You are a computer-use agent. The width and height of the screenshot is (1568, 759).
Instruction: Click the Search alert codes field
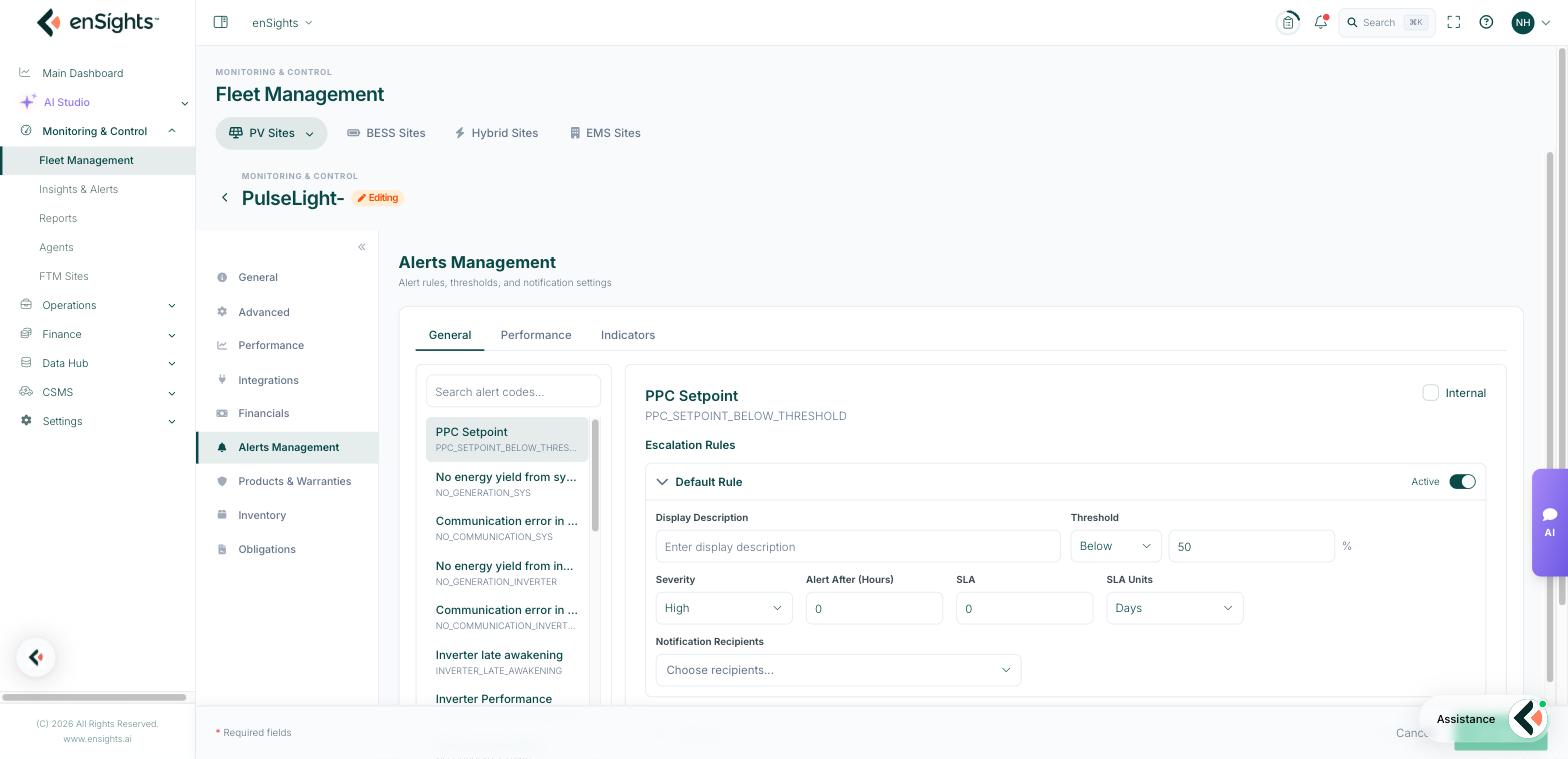513,391
